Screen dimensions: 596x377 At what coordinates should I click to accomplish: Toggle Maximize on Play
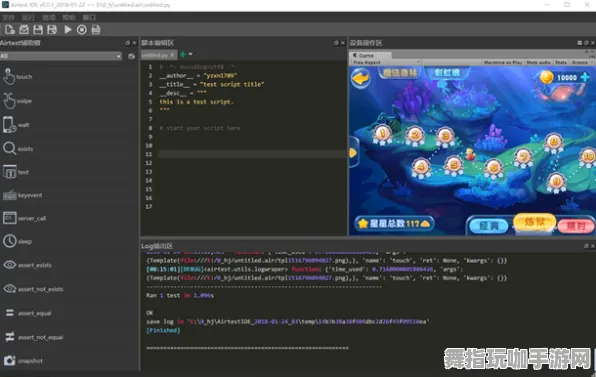coord(503,62)
